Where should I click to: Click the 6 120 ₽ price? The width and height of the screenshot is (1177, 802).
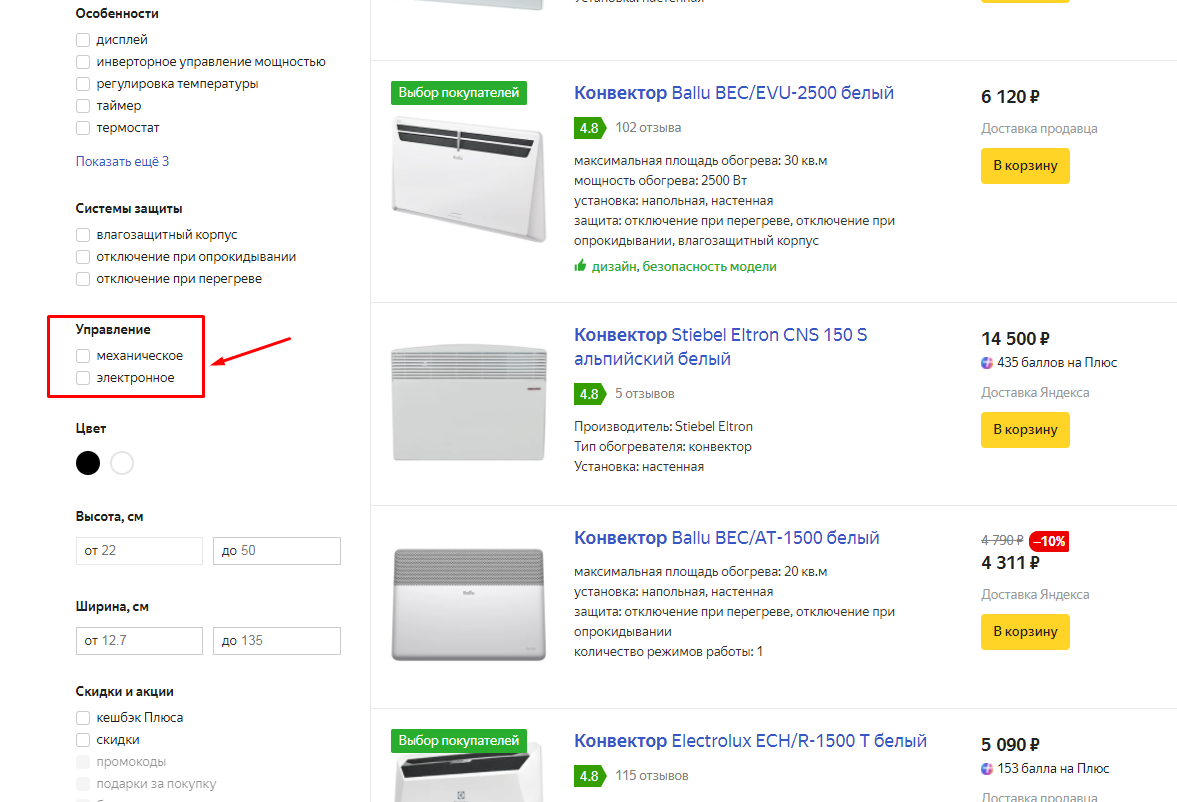coord(1010,97)
